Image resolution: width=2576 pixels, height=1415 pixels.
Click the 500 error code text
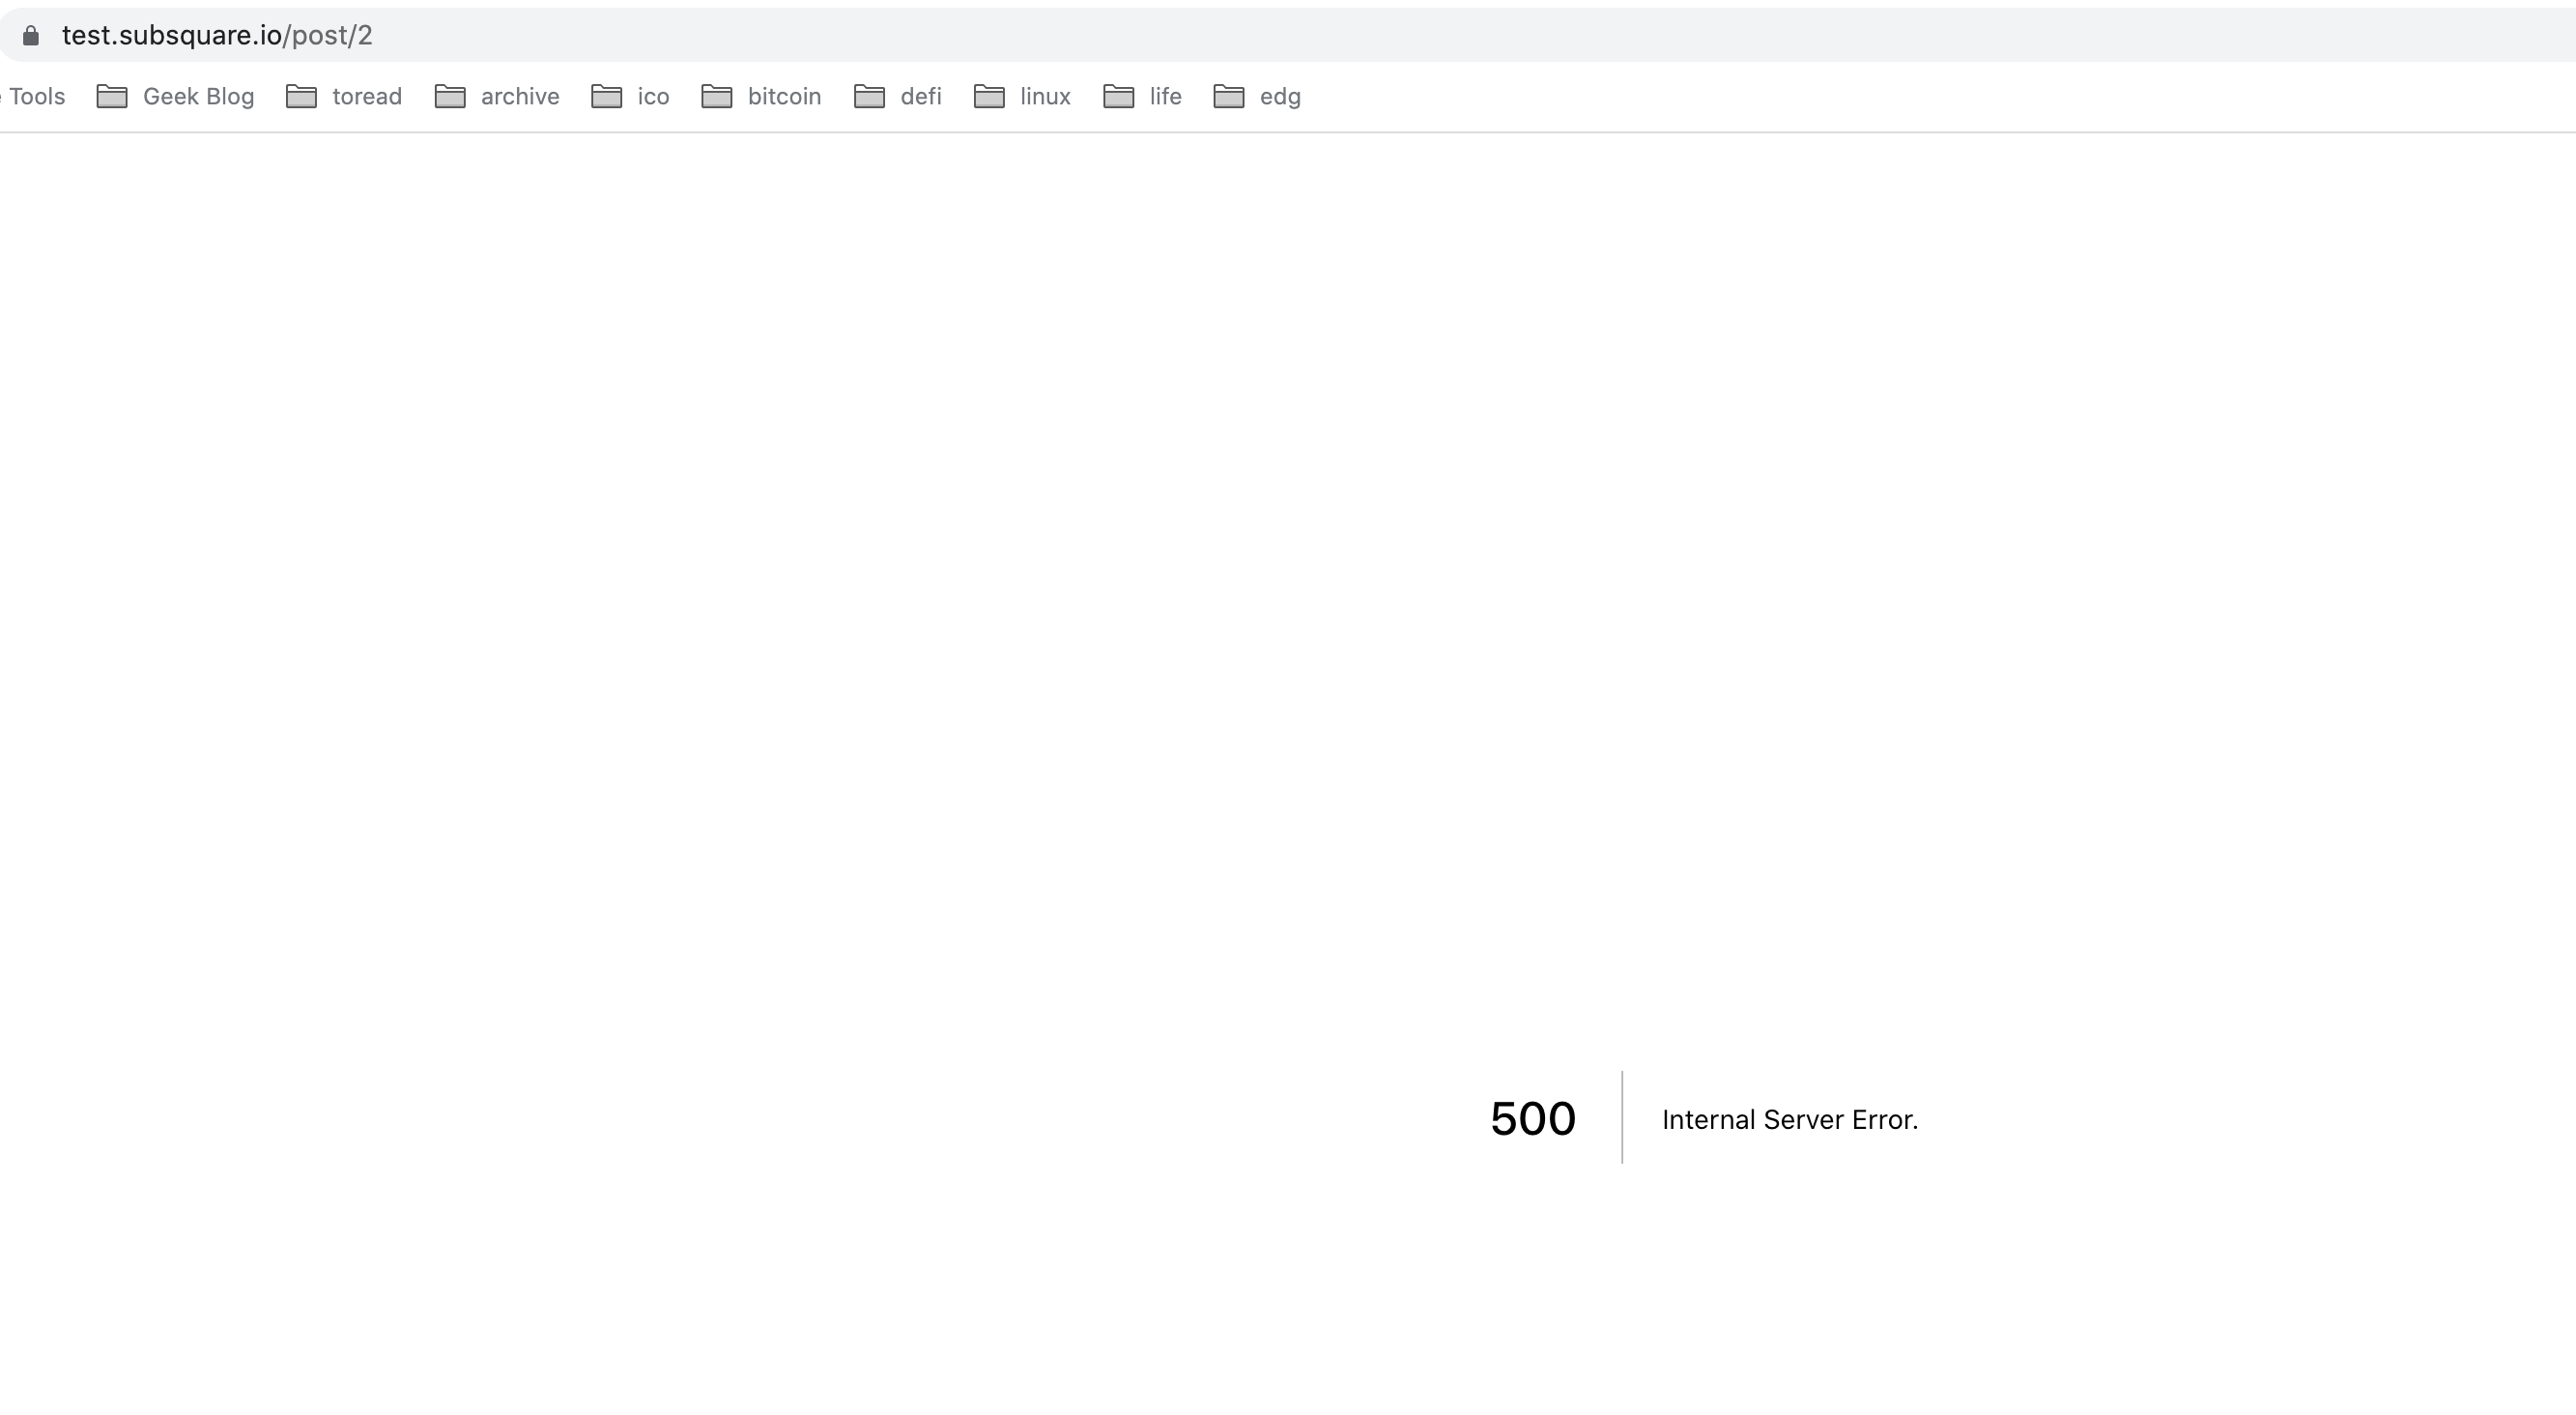point(1532,1118)
